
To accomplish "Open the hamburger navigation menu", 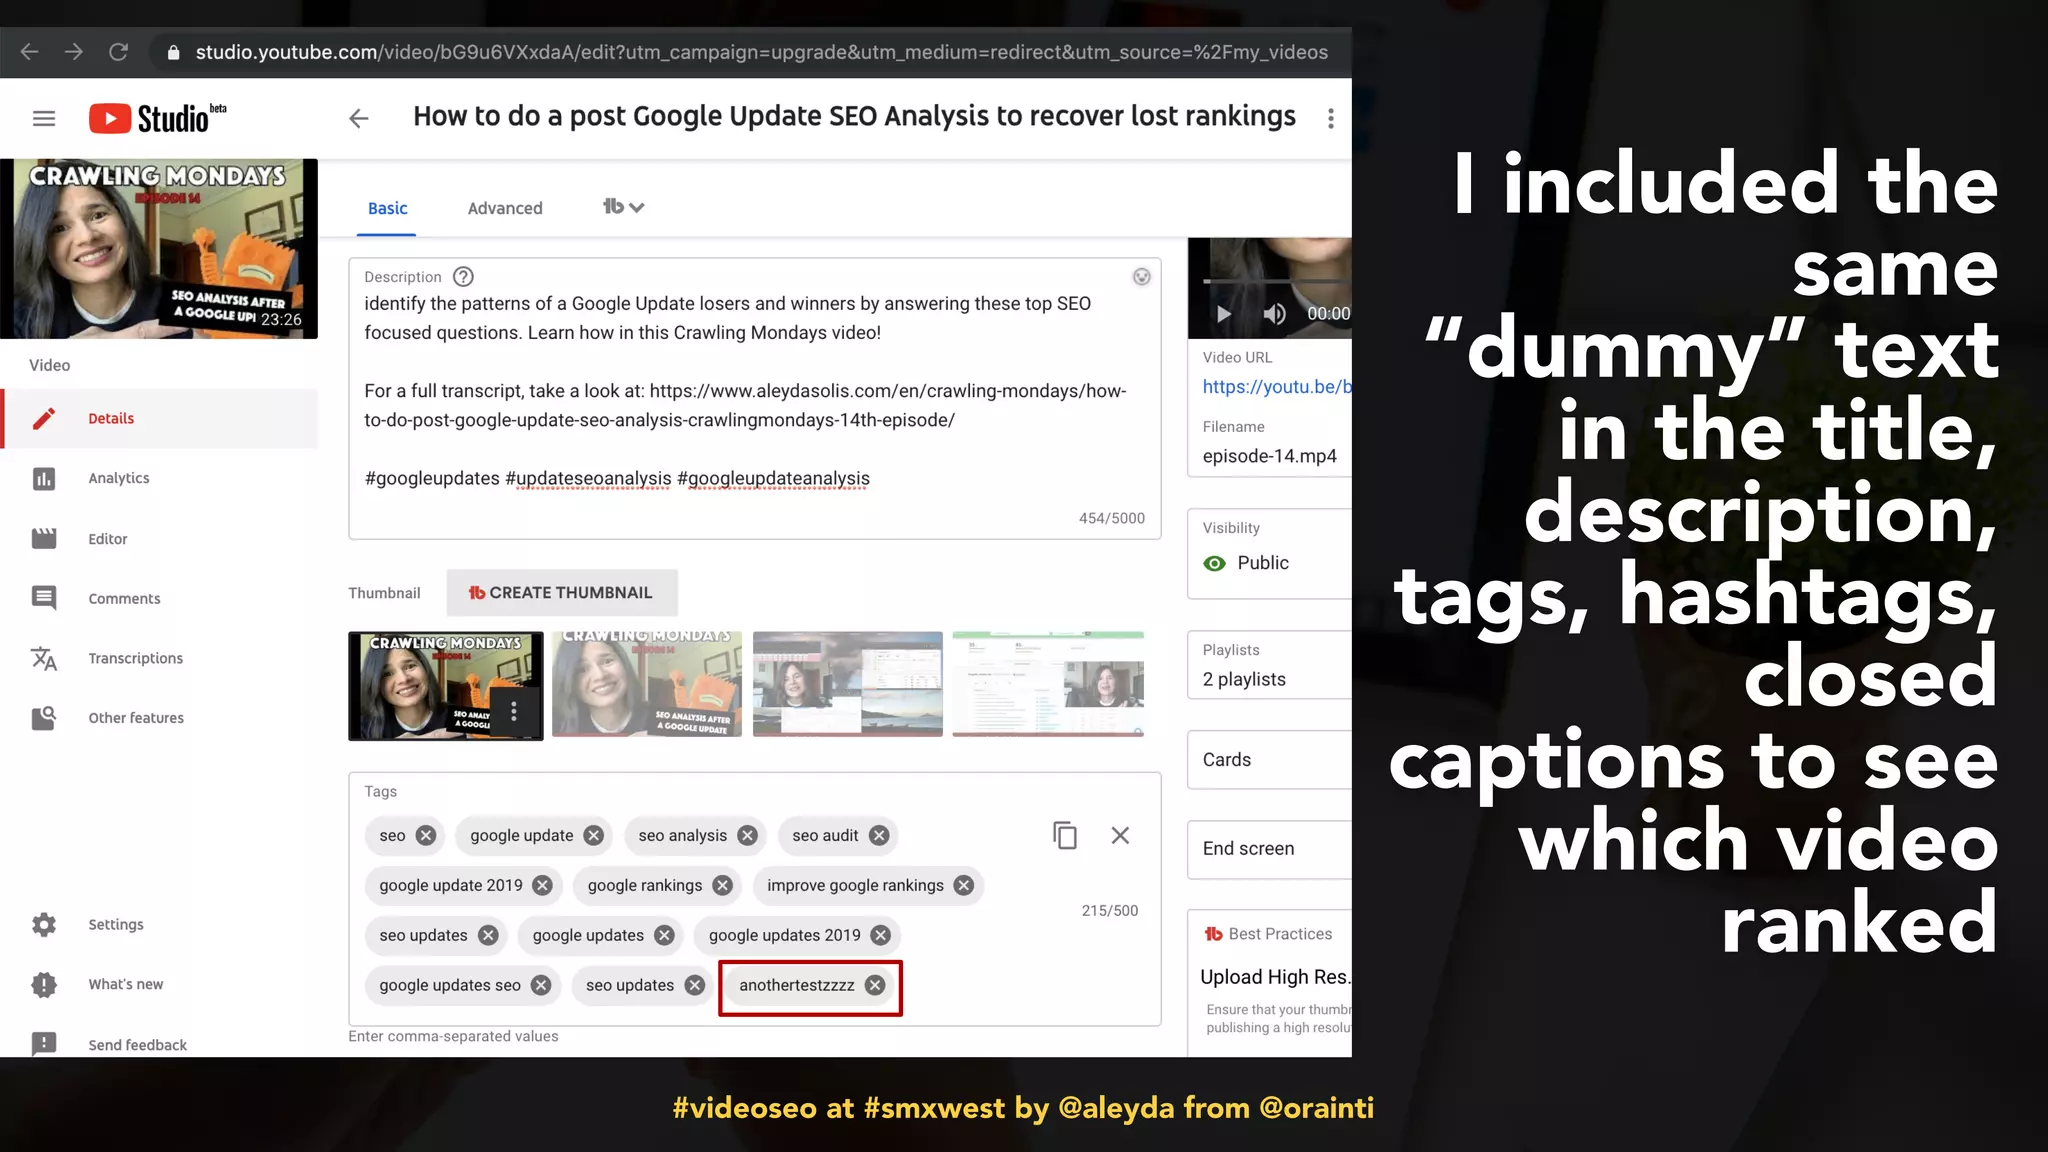I will (x=44, y=118).
